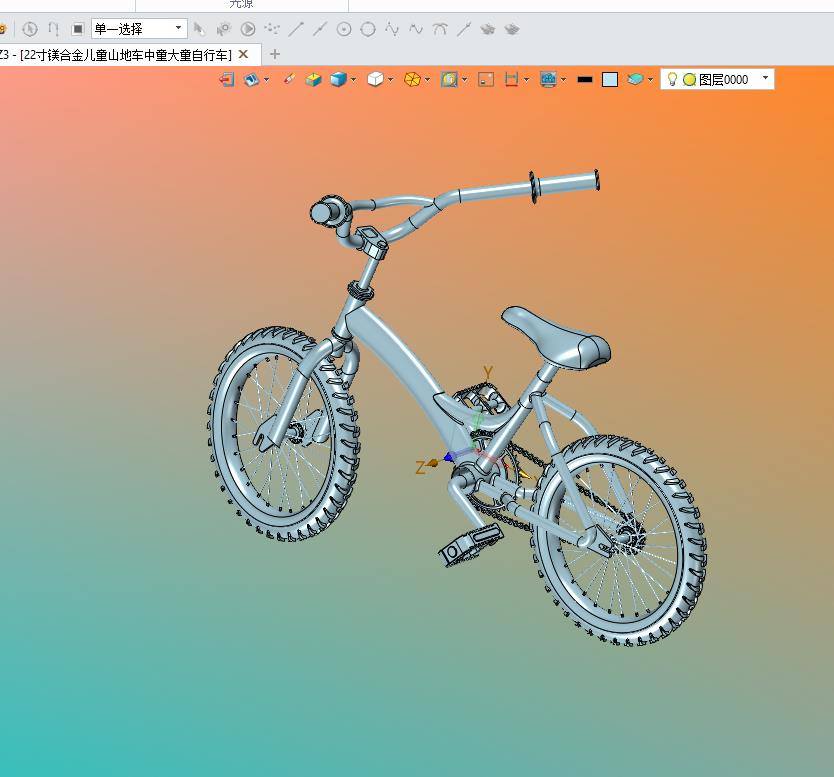This screenshot has width=834, height=777.
Task: Click the circled play arrow icon
Action: [248, 29]
